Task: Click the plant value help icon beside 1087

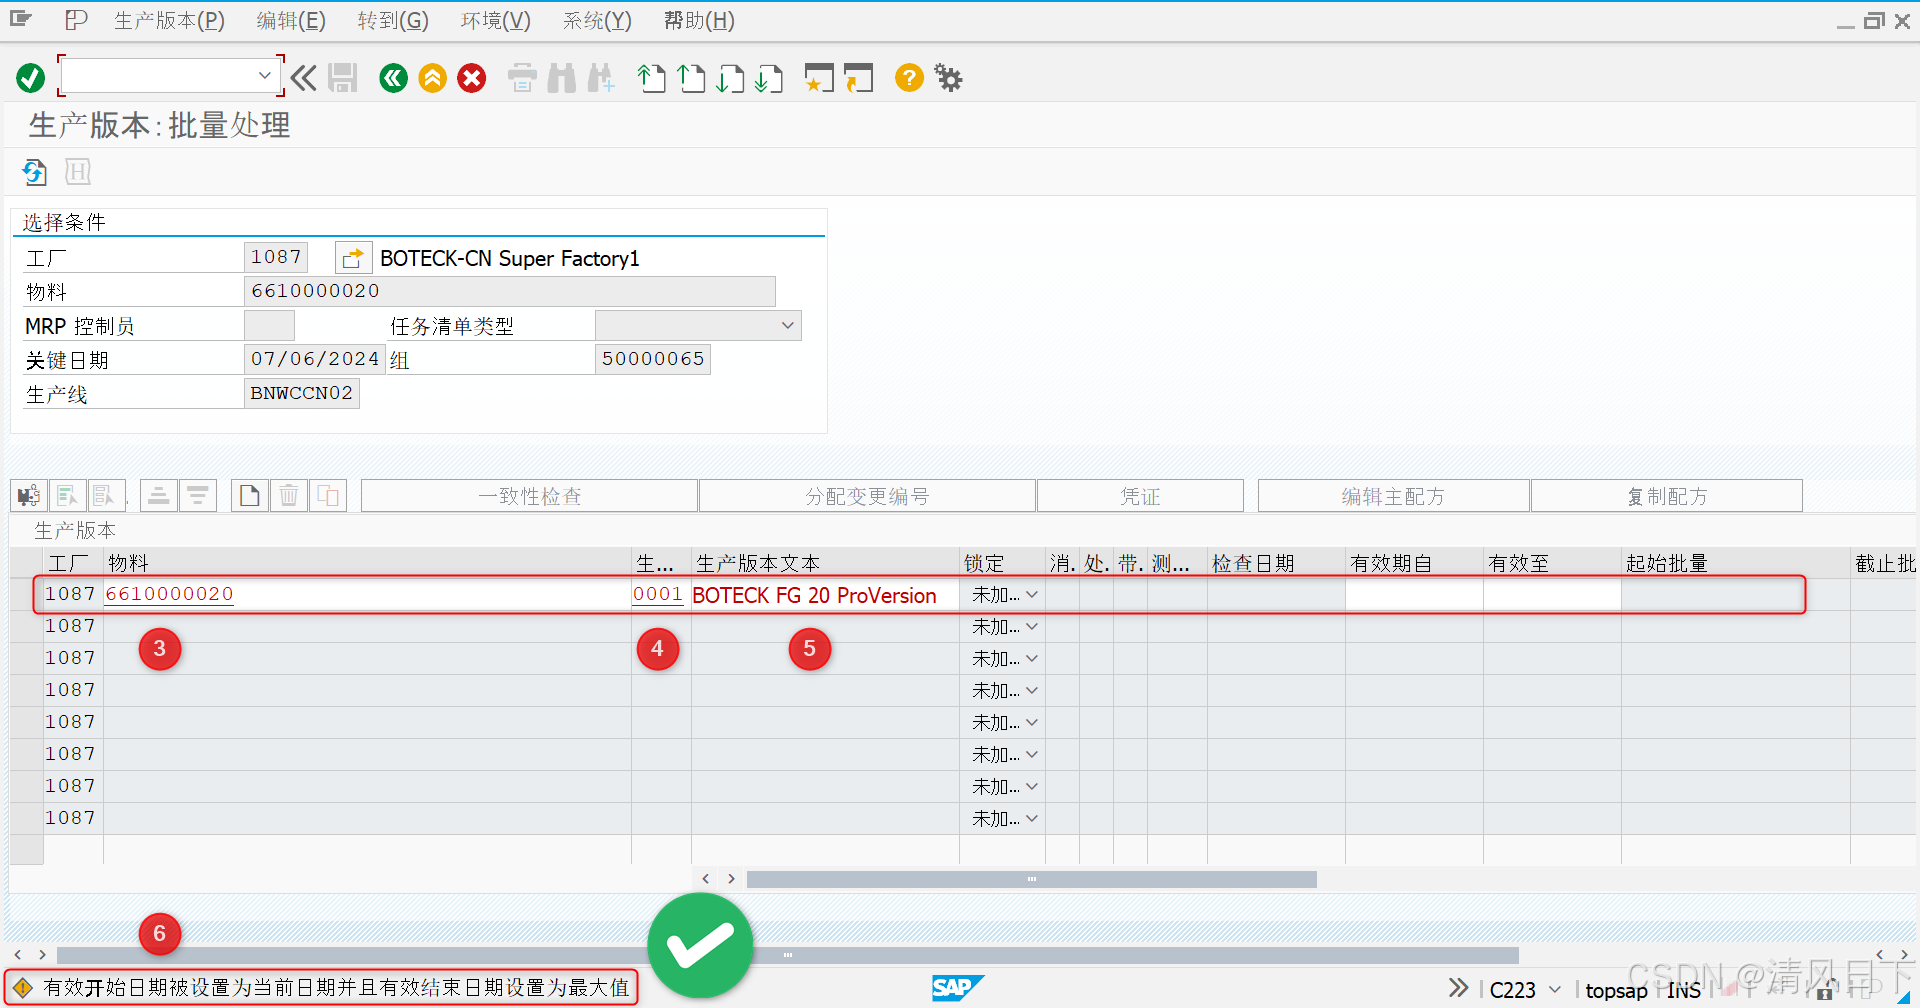Action: [353, 258]
